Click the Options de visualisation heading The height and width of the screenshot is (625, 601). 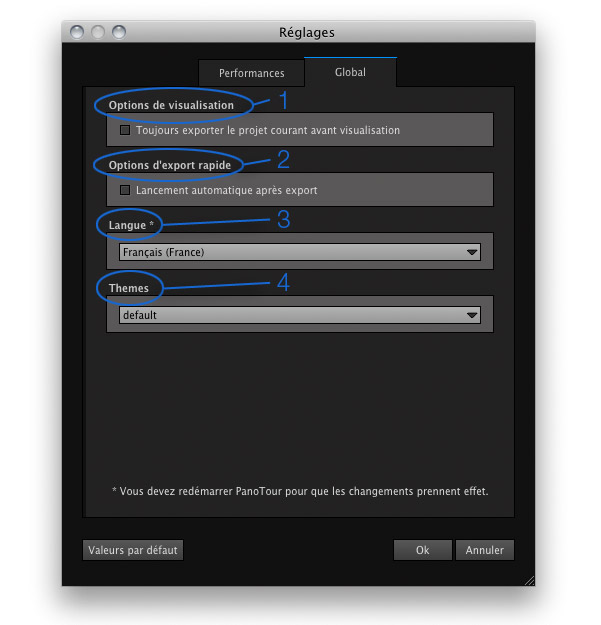[171, 105]
